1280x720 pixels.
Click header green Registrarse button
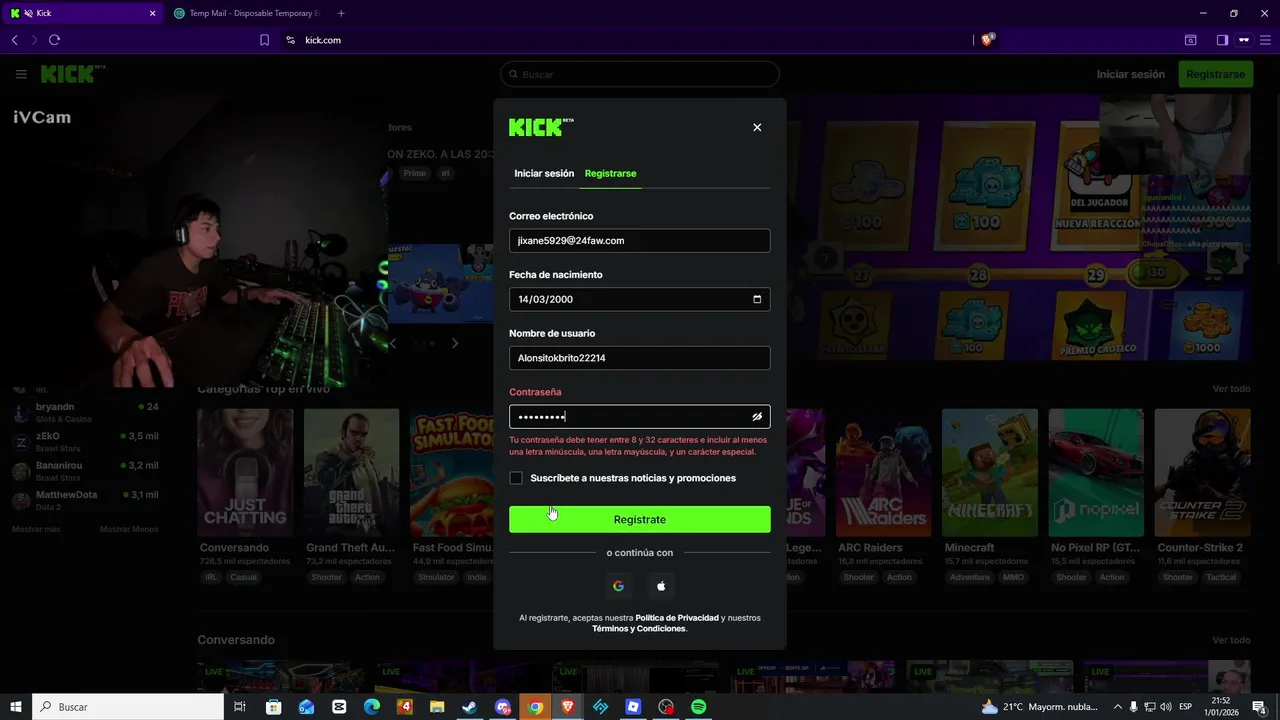click(1216, 74)
